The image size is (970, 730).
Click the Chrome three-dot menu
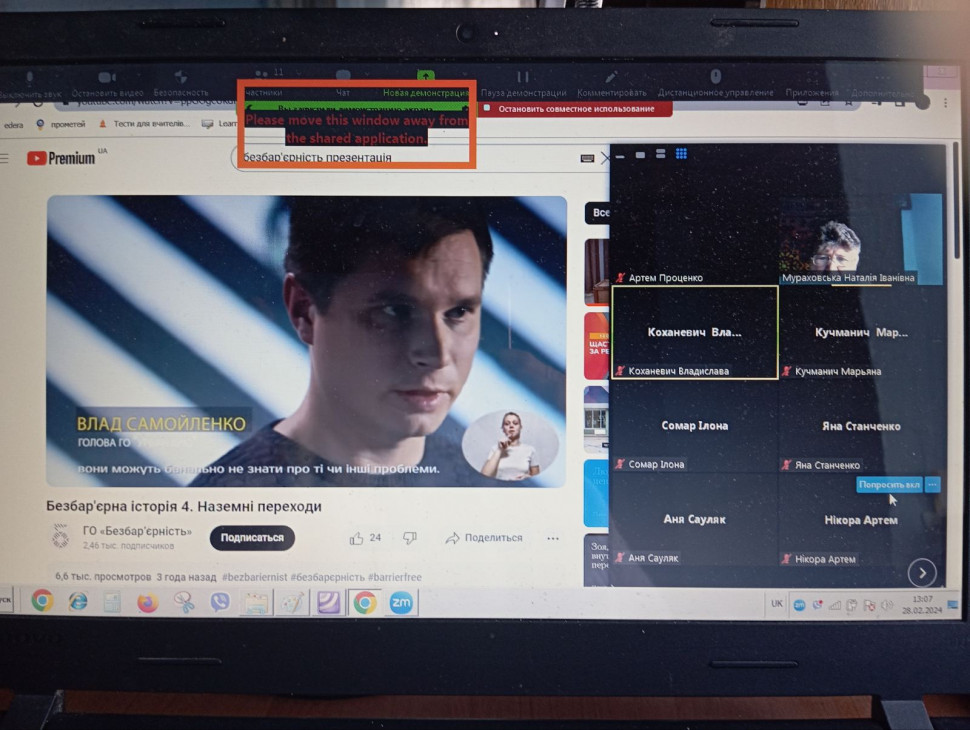pyautogui.click(x=945, y=103)
